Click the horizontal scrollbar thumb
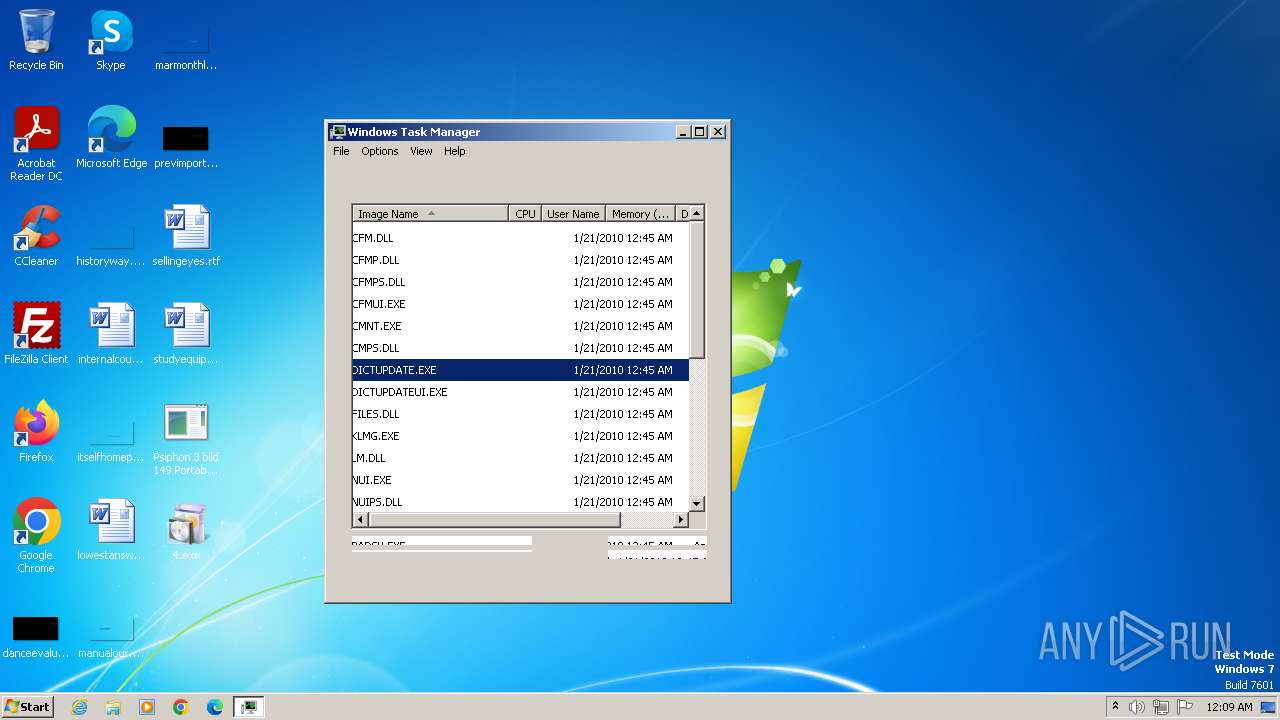This screenshot has height=720, width=1280. [x=495, y=520]
